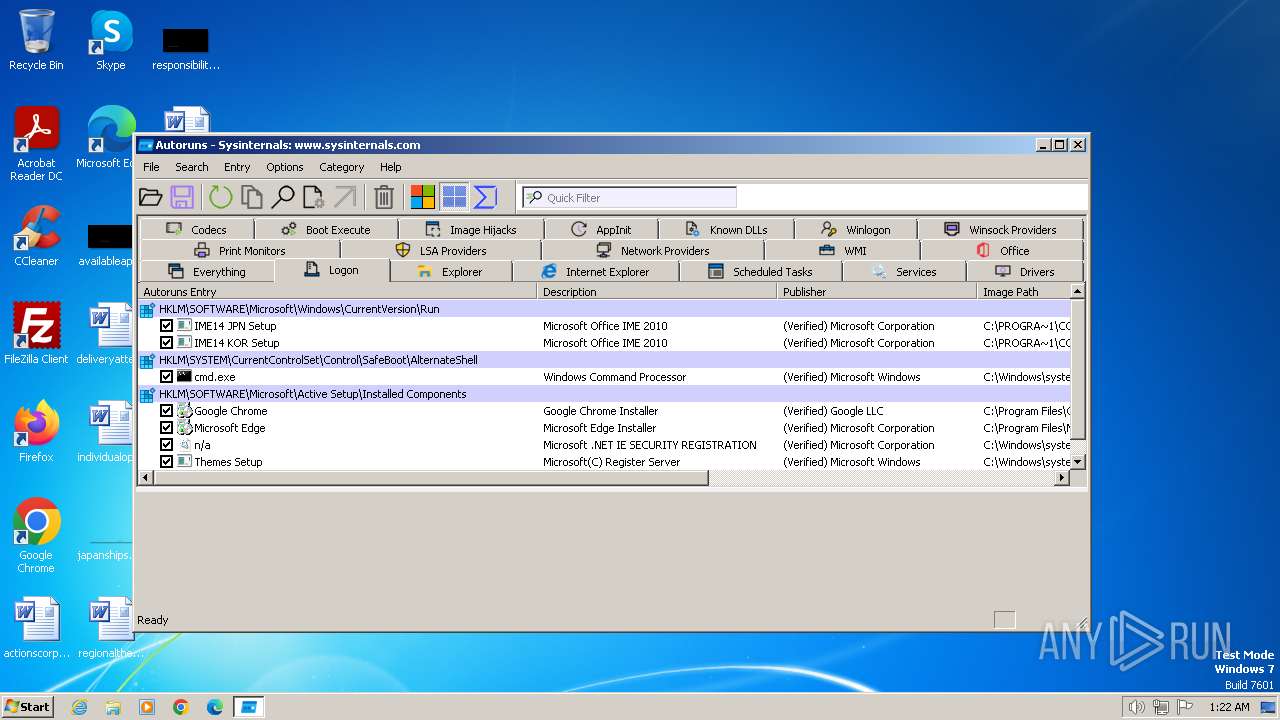Open the Windows Start menu
Viewport: 1280px width, 720px height.
[x=27, y=706]
